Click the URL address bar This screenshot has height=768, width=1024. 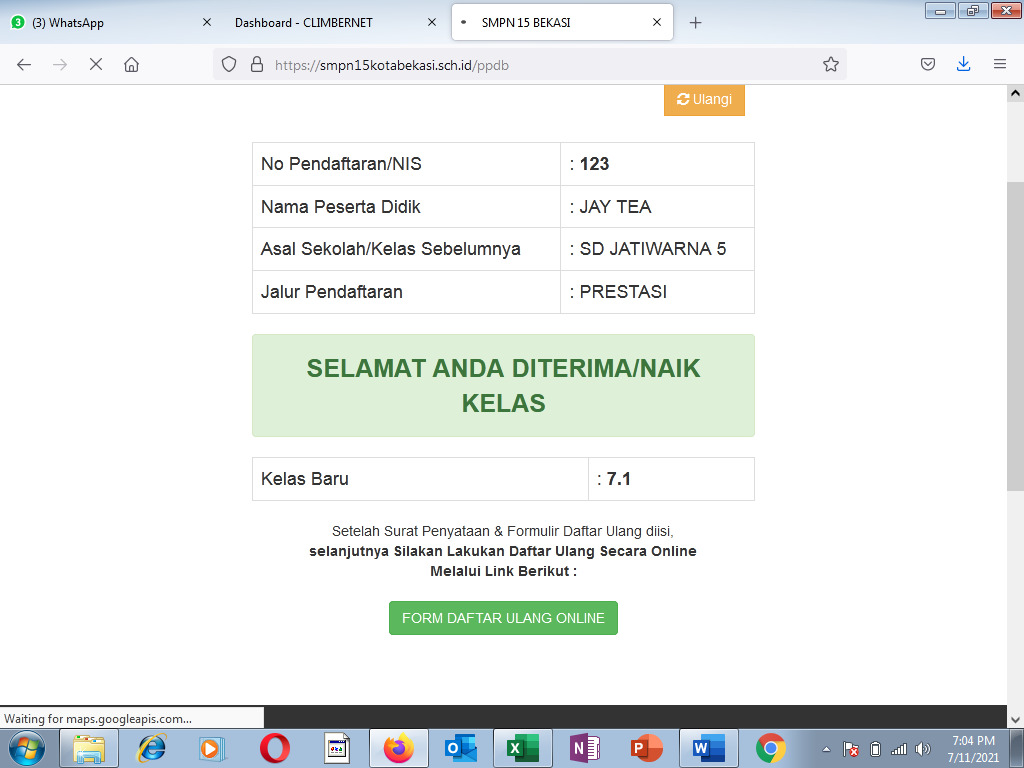pyautogui.click(x=540, y=64)
